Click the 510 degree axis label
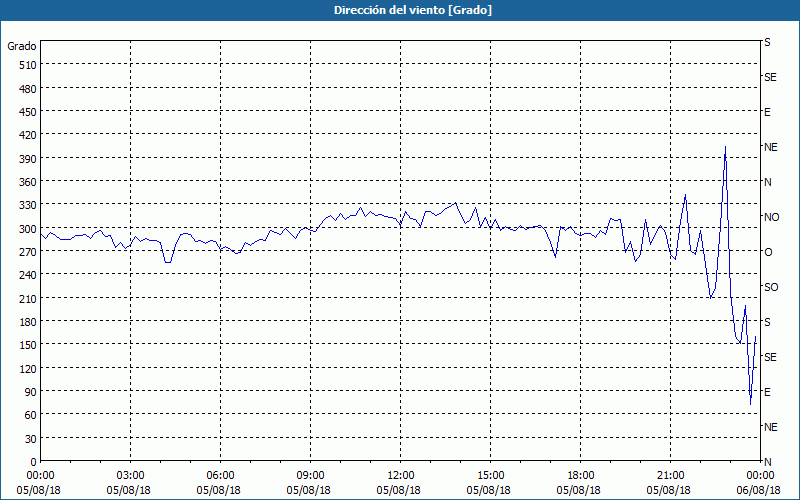The width and height of the screenshot is (800, 500). (28, 65)
